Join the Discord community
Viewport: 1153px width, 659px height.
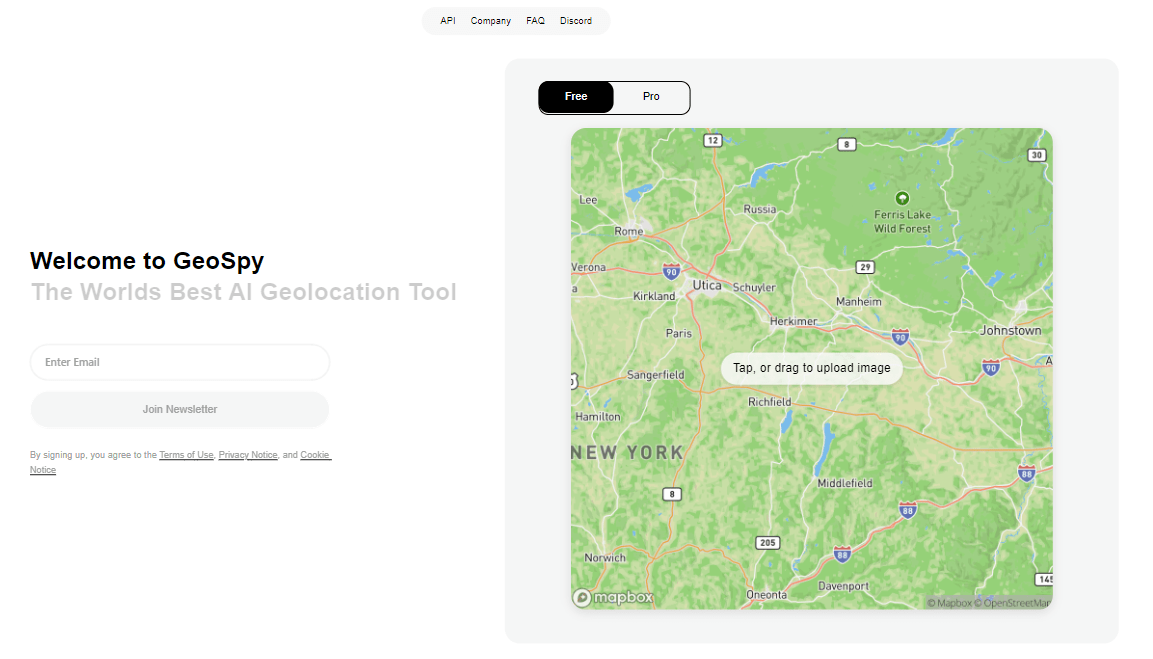click(577, 20)
